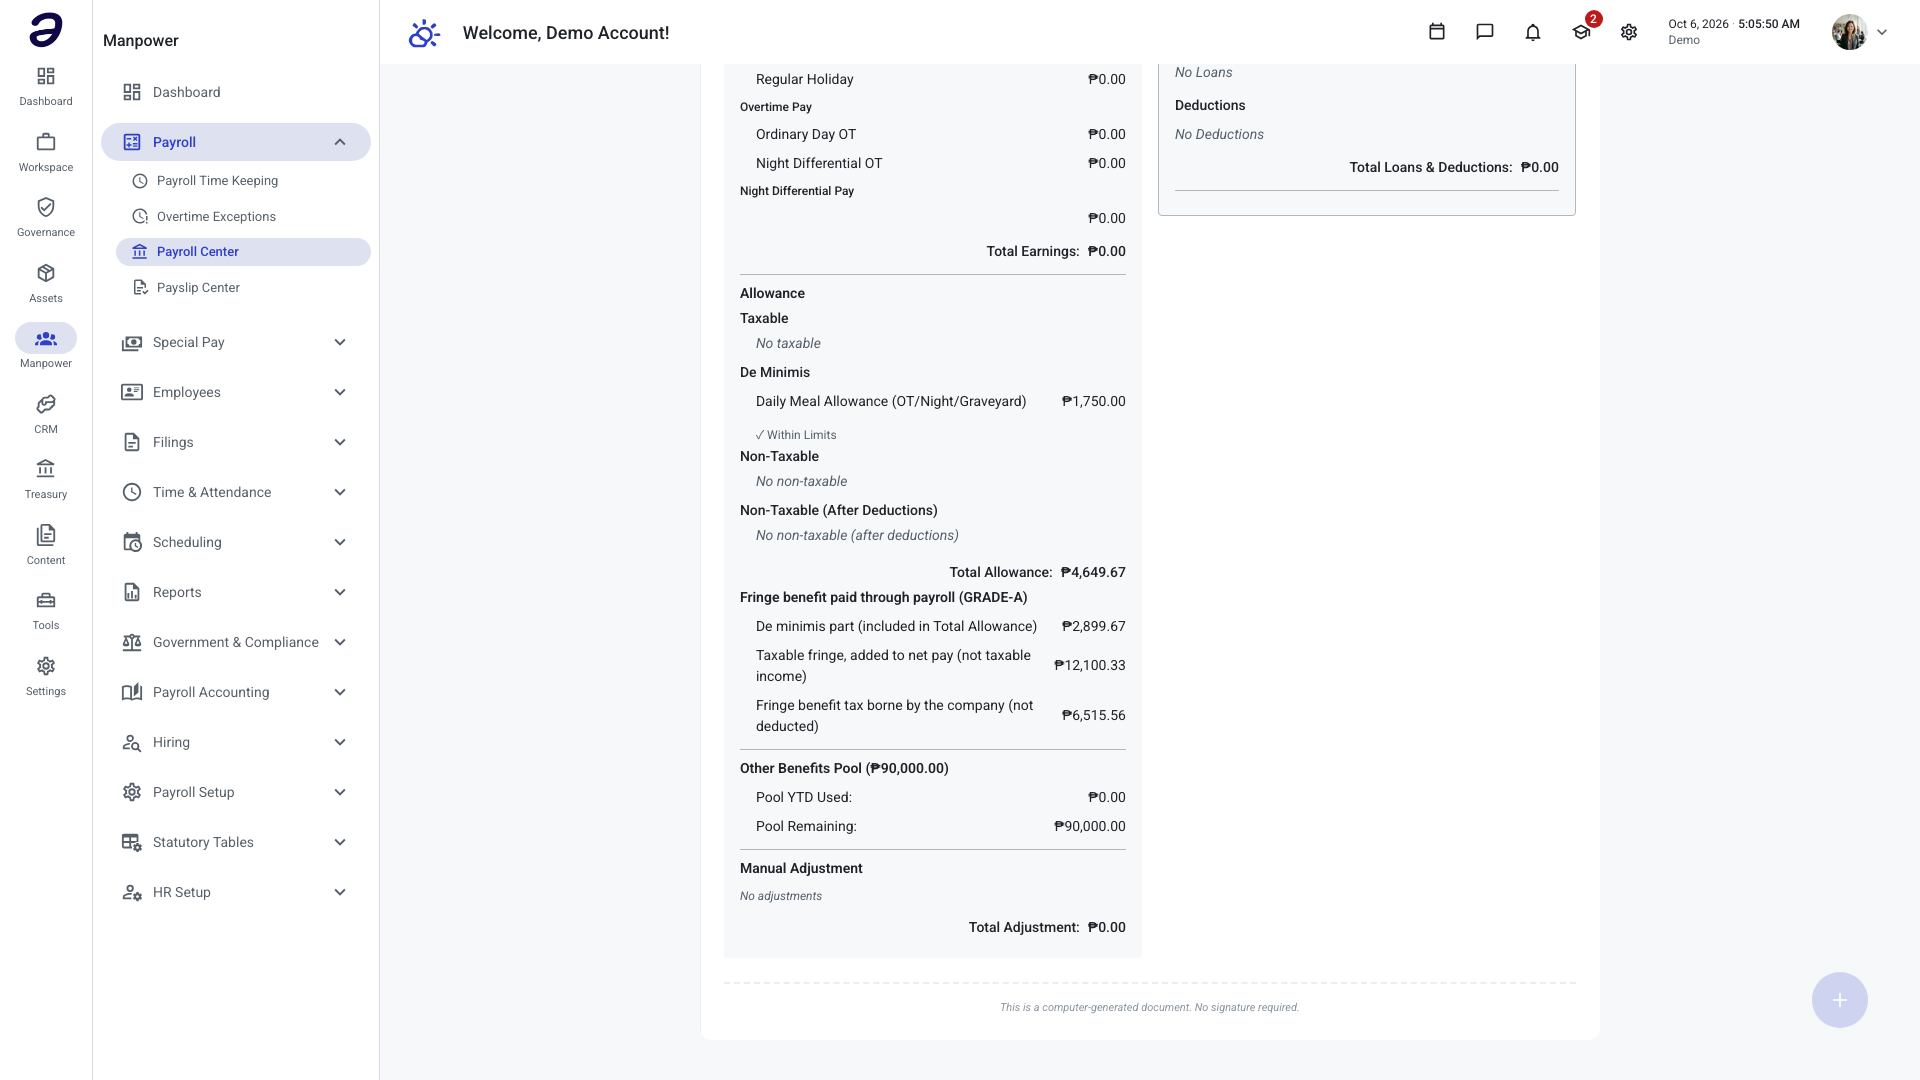Expand Payroll Accounting section
The height and width of the screenshot is (1080, 1920).
coord(236,692)
